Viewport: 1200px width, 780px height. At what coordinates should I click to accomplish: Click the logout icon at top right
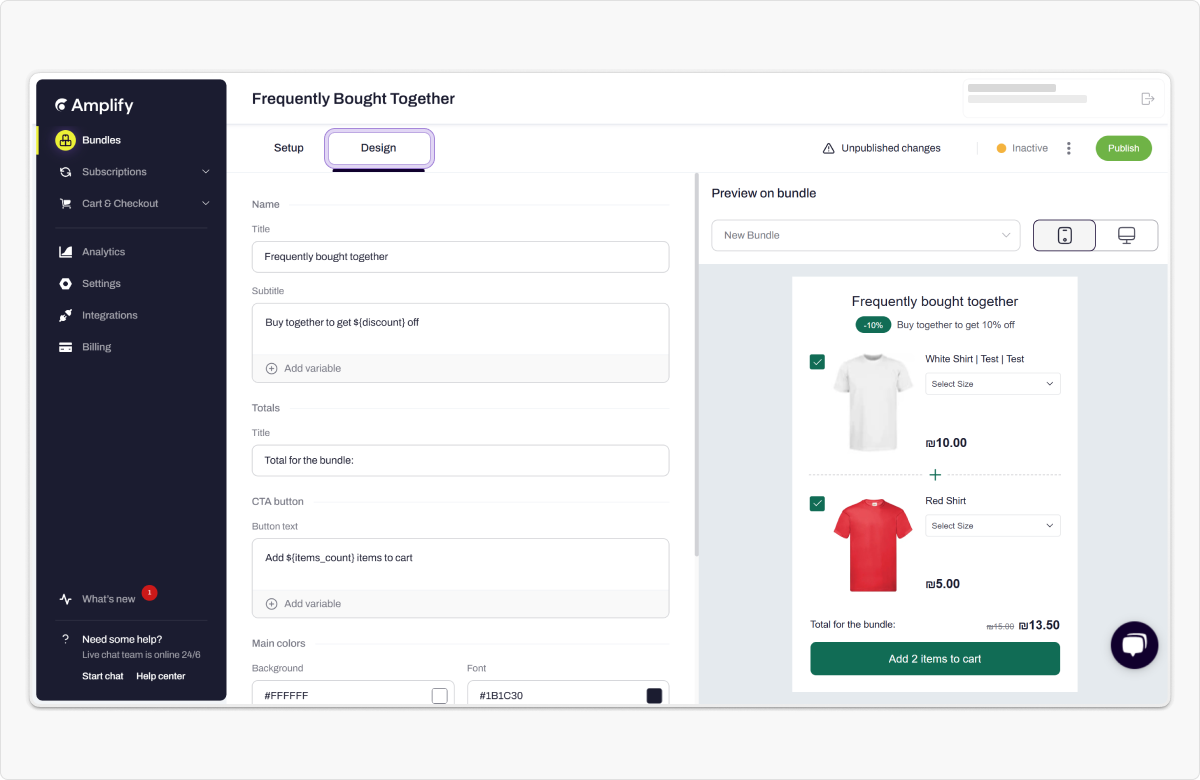point(1147,99)
